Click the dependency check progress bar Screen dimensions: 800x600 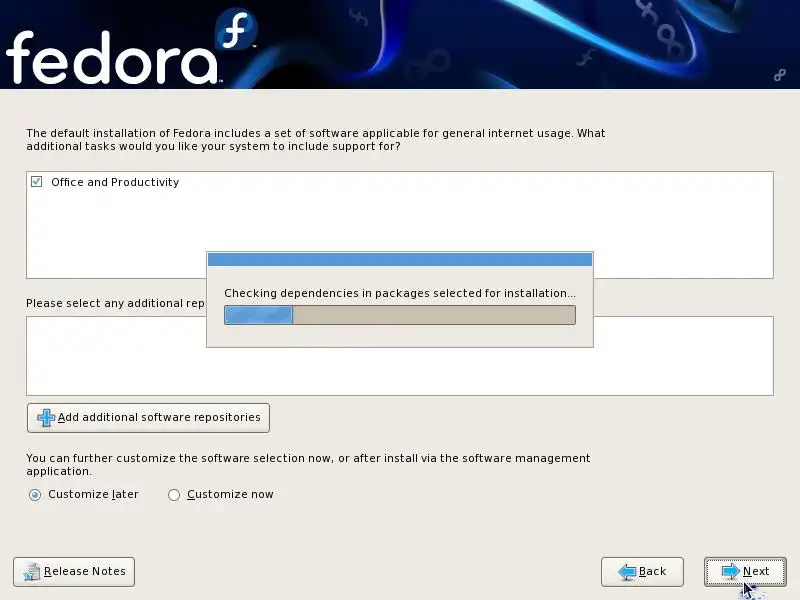(400, 315)
